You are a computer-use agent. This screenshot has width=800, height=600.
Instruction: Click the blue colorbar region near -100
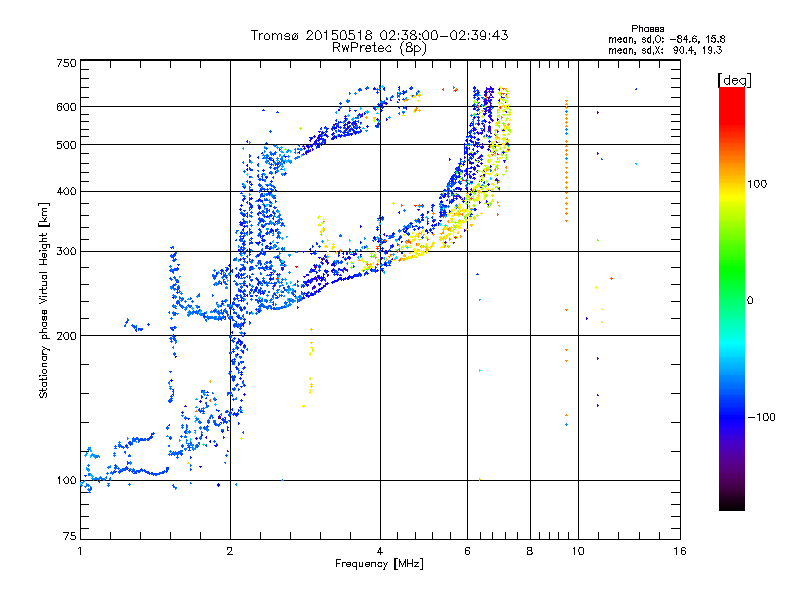click(732, 417)
